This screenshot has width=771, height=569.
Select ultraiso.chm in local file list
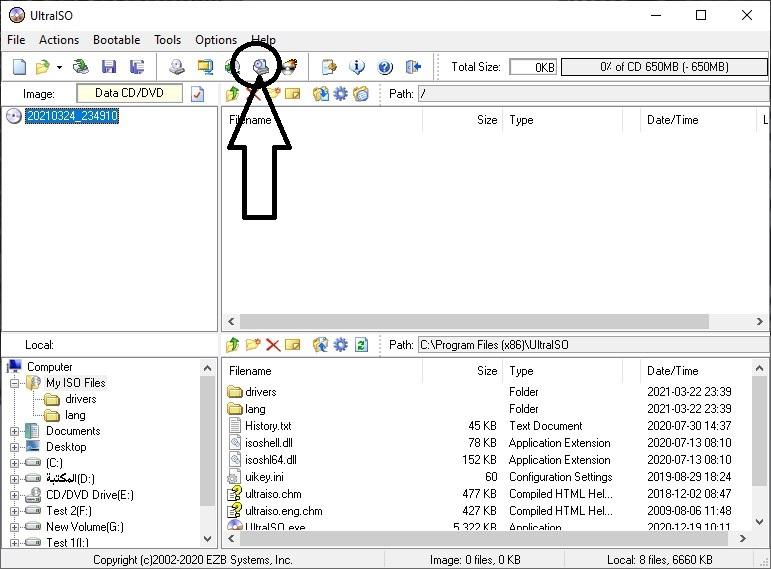tap(273, 494)
